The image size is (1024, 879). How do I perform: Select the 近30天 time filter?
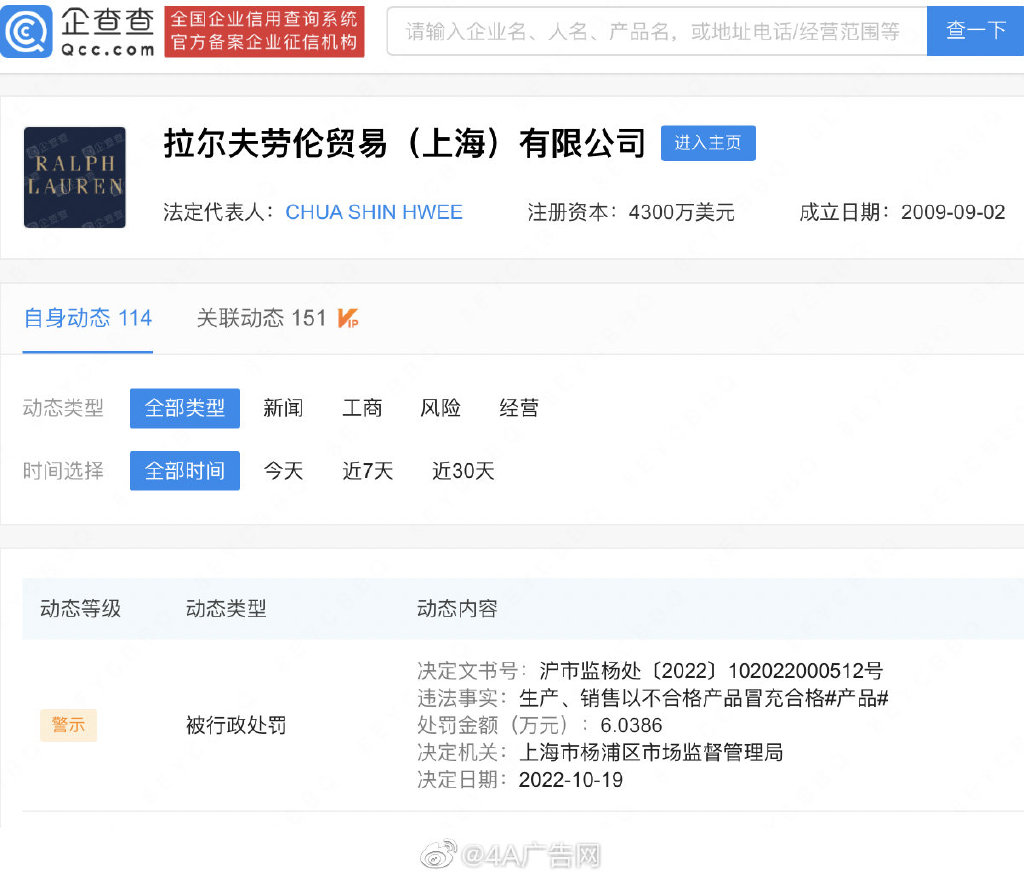tap(463, 471)
